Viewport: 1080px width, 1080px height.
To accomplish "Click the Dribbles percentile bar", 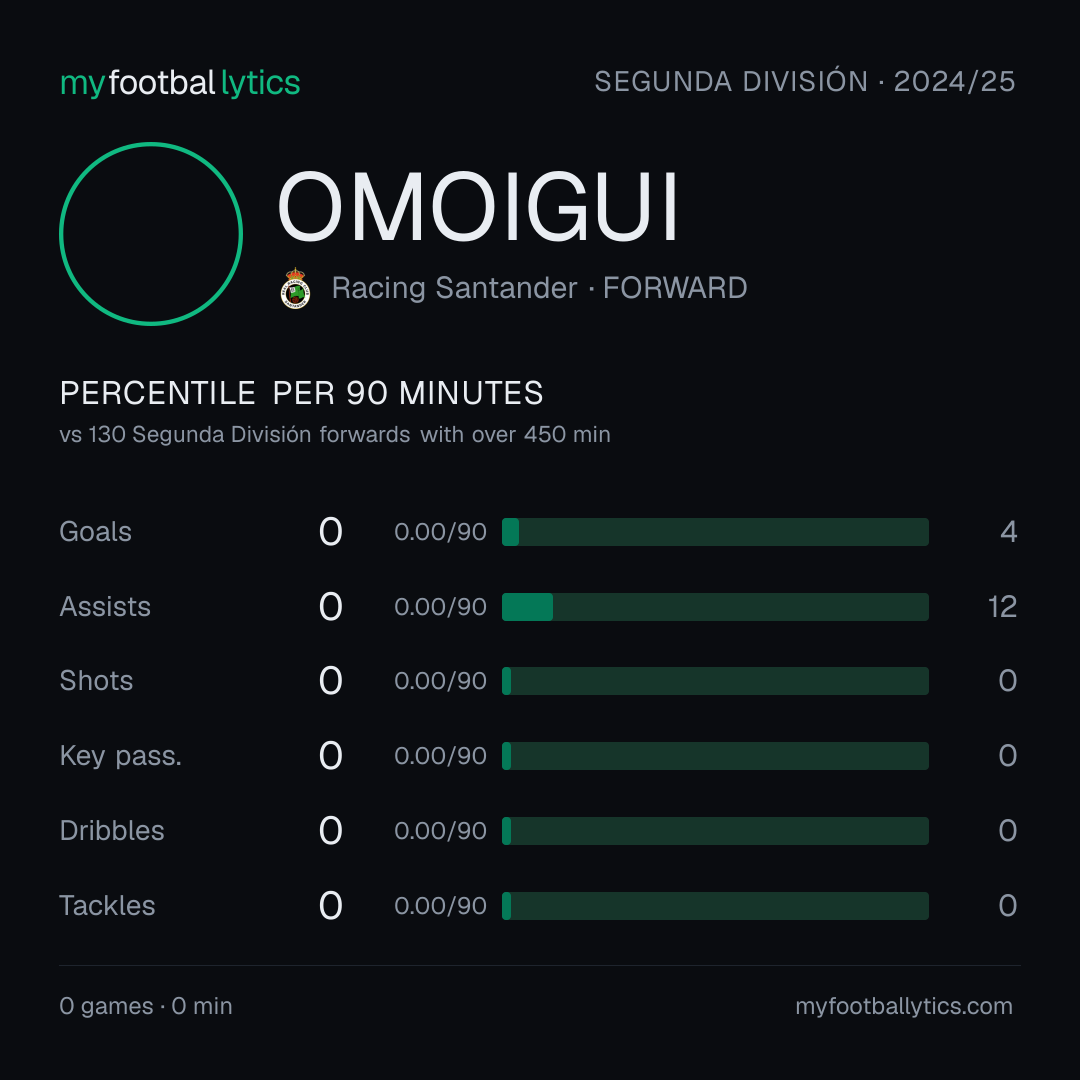I will point(715,831).
